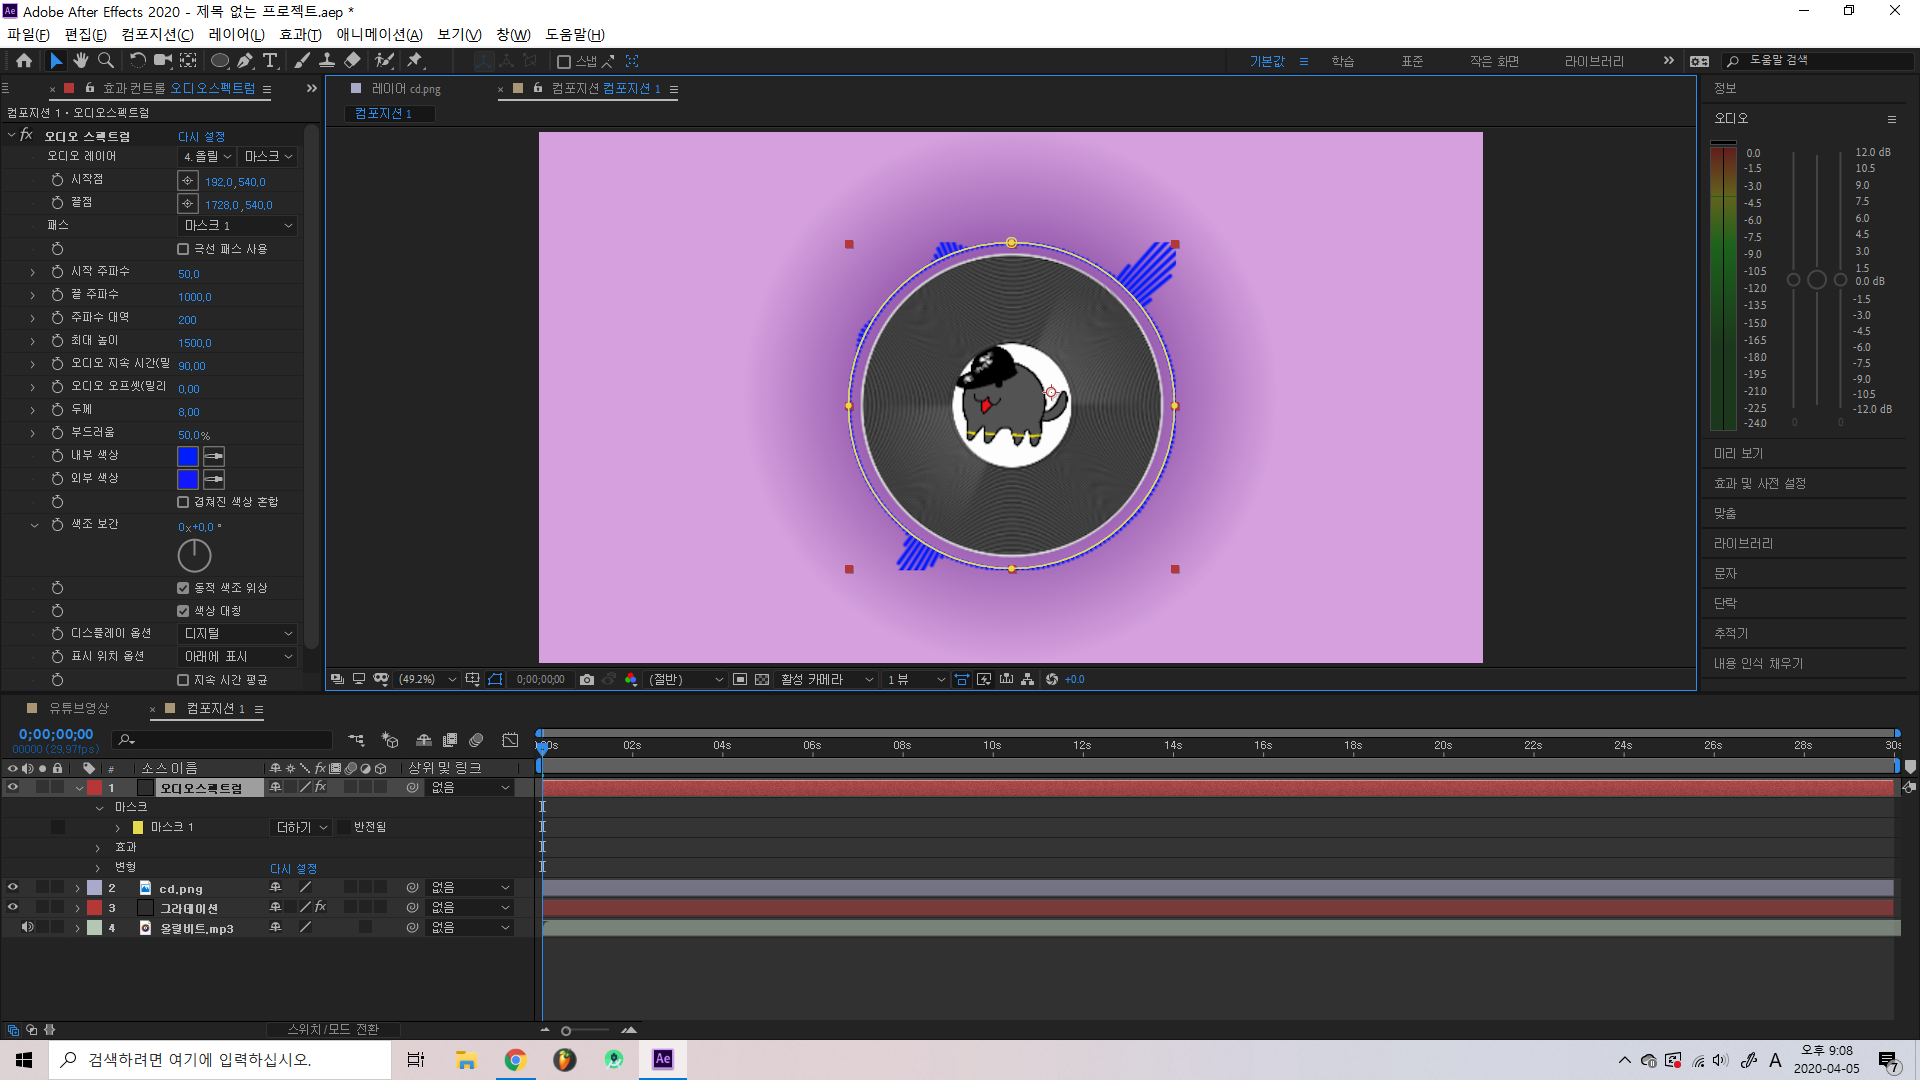1920x1080 pixels.
Task: Select the Puppet Pin tool
Action: (415, 61)
